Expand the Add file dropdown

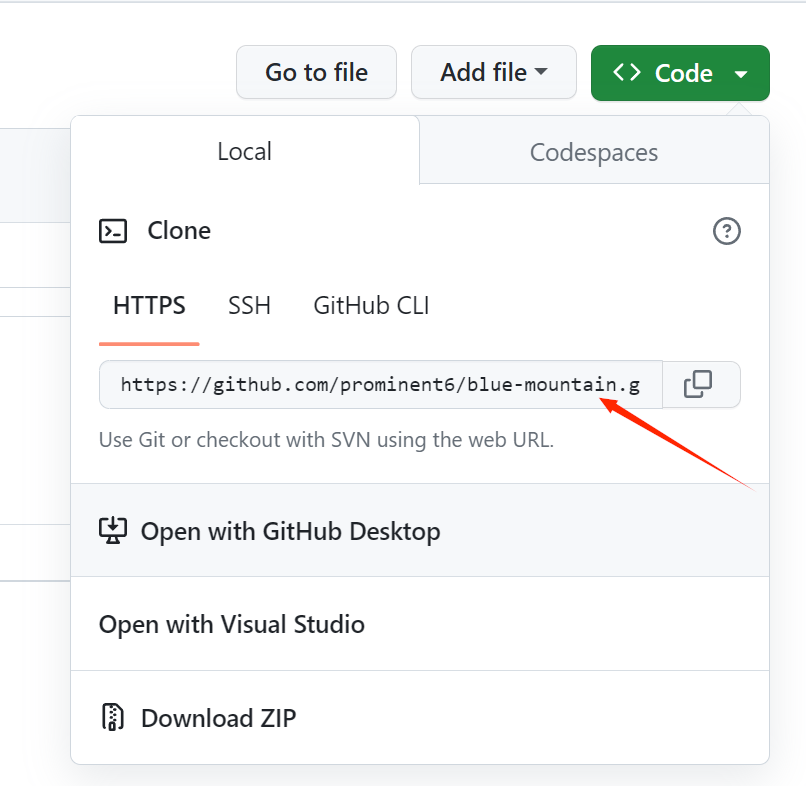click(541, 73)
